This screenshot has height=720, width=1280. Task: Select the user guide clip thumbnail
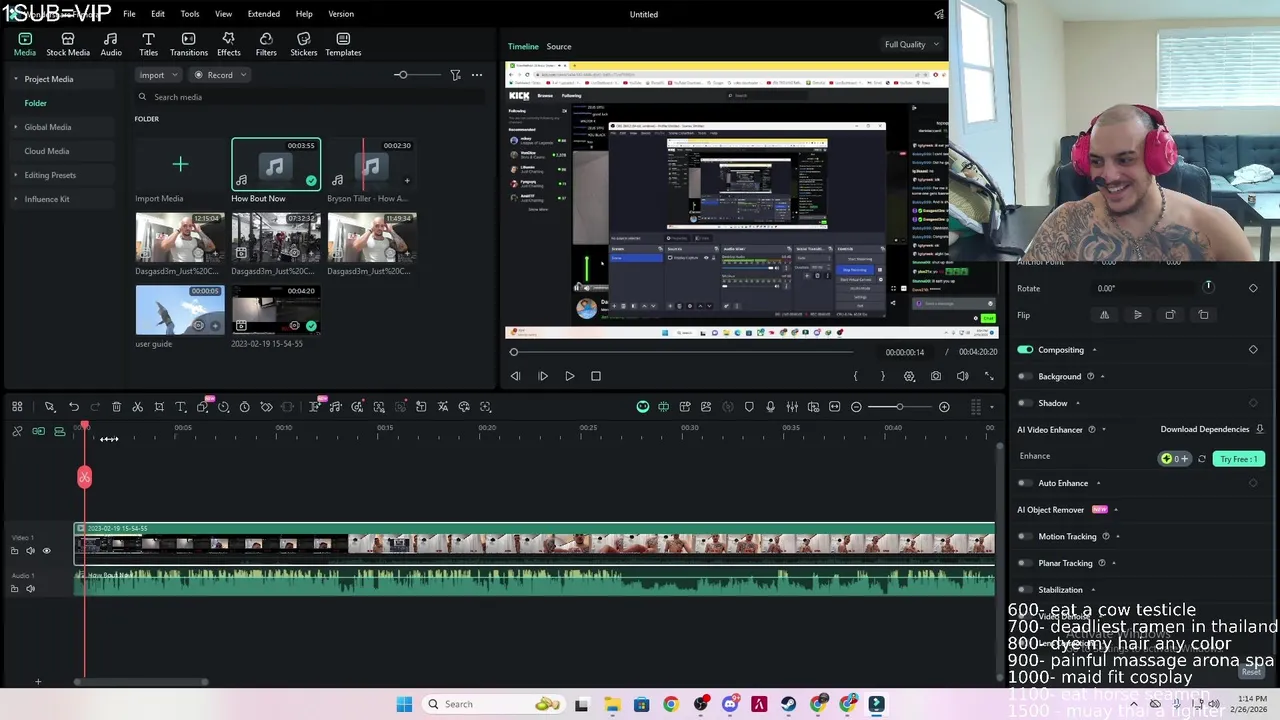point(180,310)
